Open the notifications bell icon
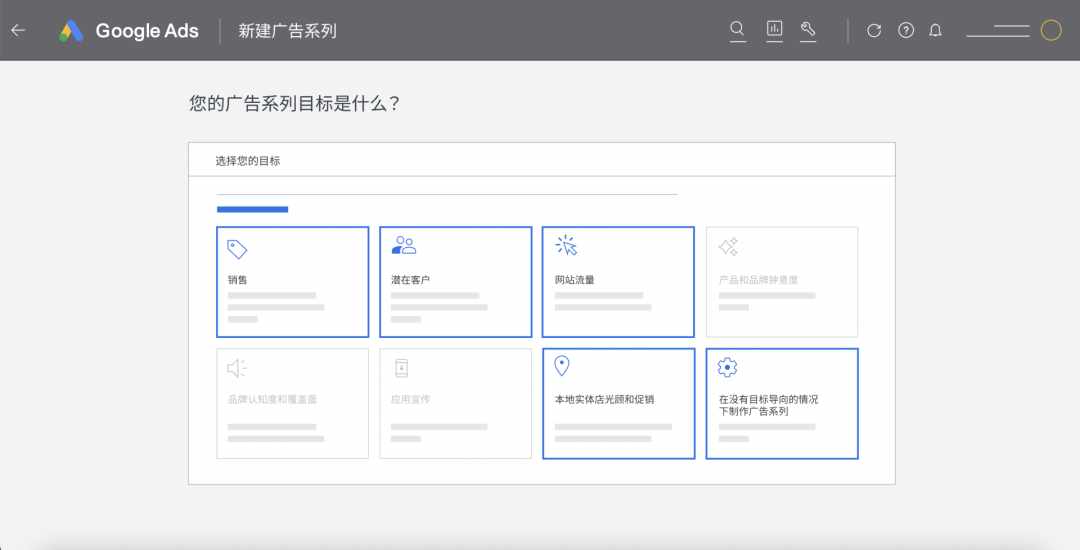1080x550 pixels. [935, 30]
